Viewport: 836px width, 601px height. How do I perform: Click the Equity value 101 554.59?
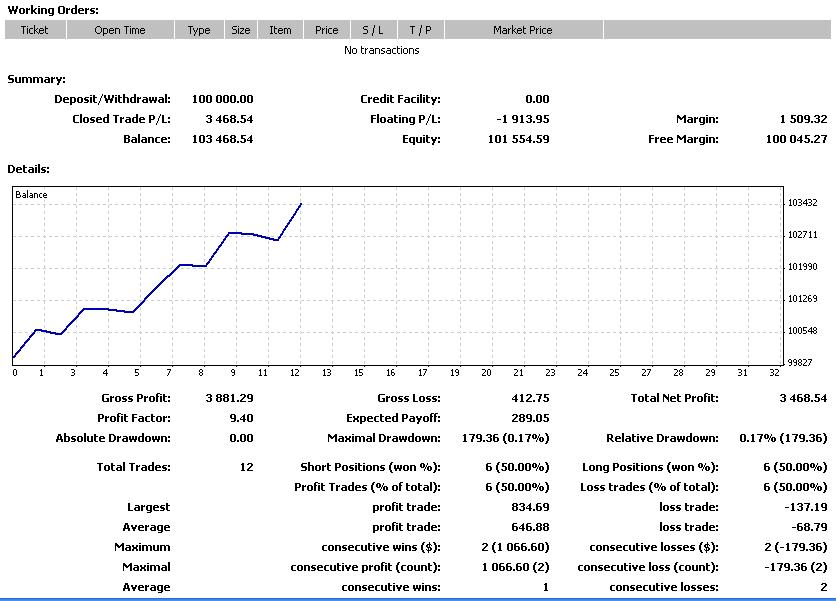pos(518,139)
